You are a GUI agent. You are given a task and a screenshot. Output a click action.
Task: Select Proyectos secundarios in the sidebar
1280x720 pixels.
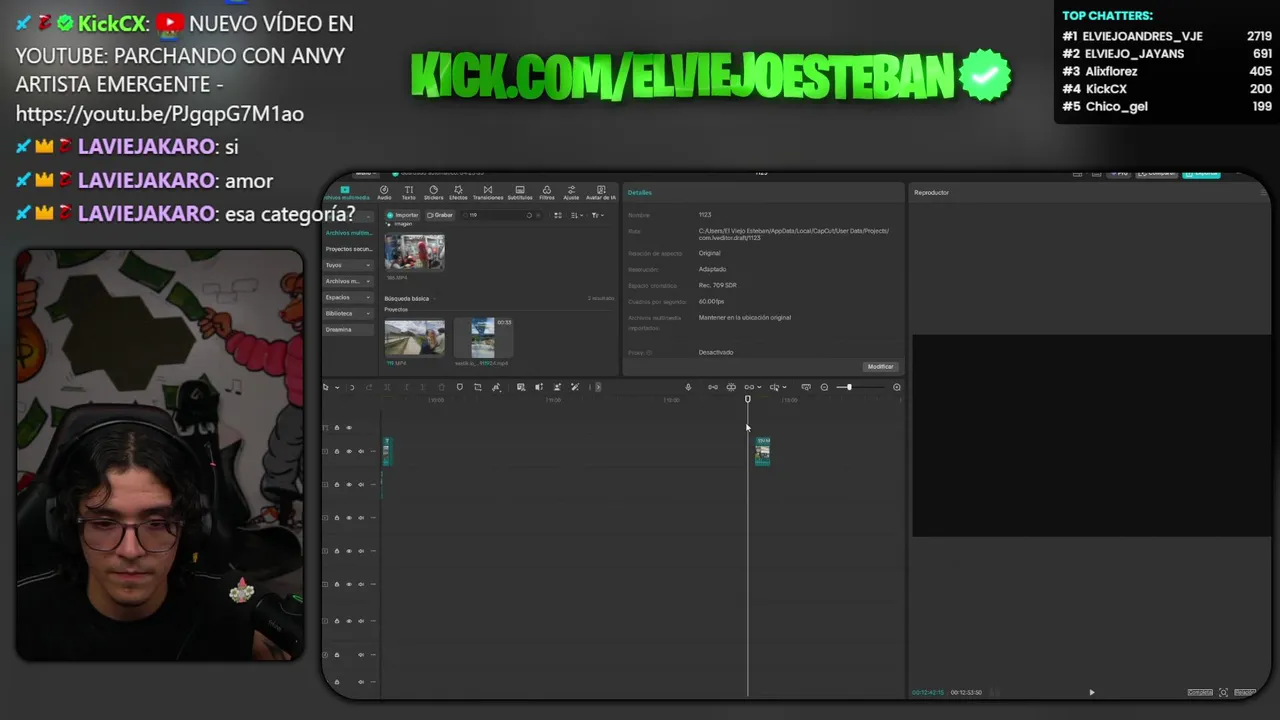pos(349,249)
